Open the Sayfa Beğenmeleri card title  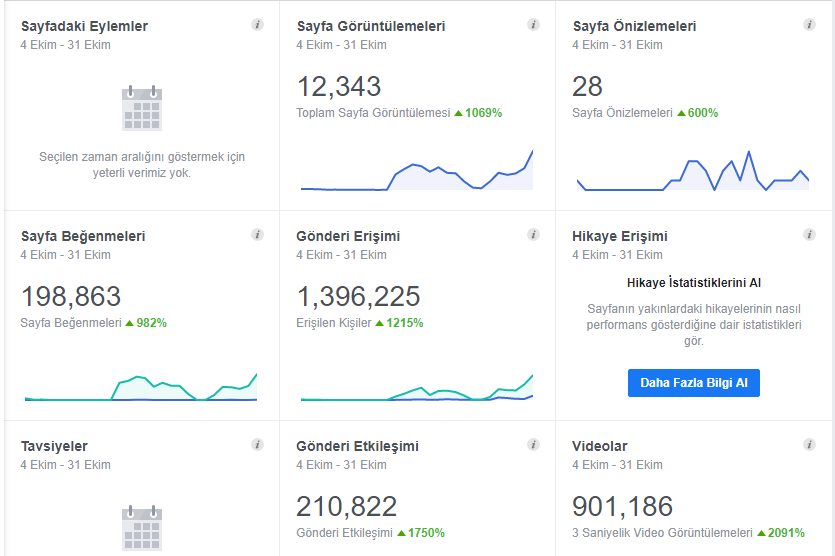click(83, 236)
